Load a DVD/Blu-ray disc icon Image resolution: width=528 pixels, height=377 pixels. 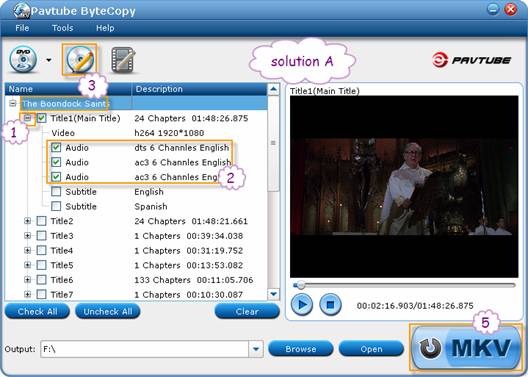coord(23,59)
